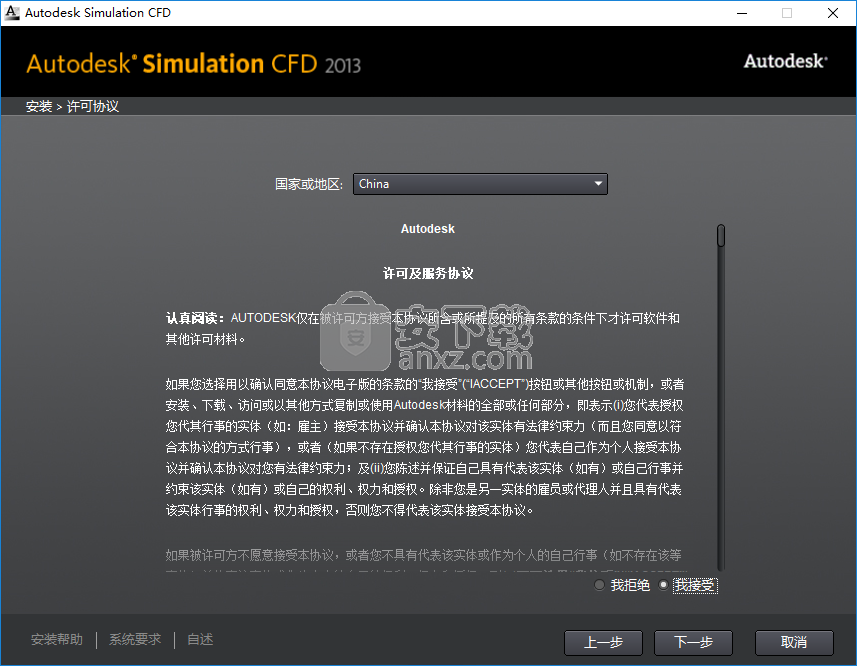Click the 认真阅读 bold text in the agreement

point(195,319)
